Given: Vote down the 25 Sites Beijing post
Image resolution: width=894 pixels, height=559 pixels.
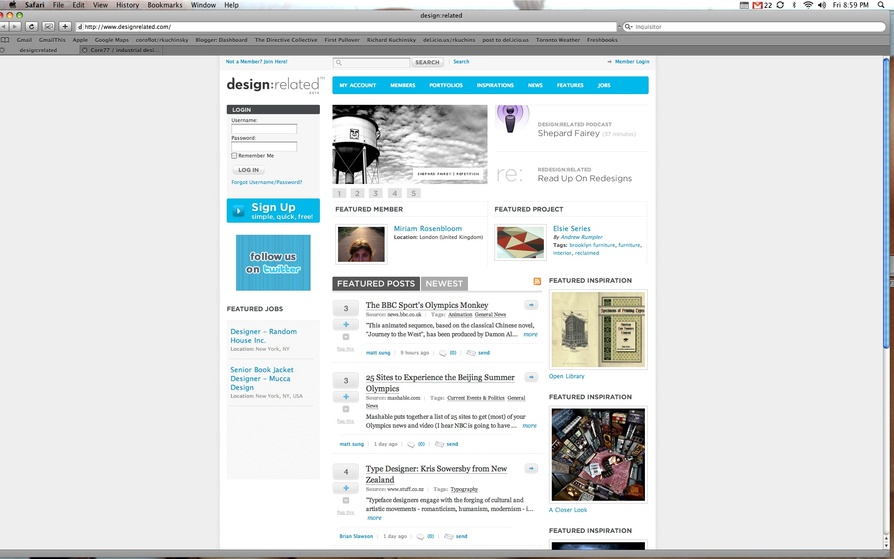Looking at the screenshot, I should 346,409.
